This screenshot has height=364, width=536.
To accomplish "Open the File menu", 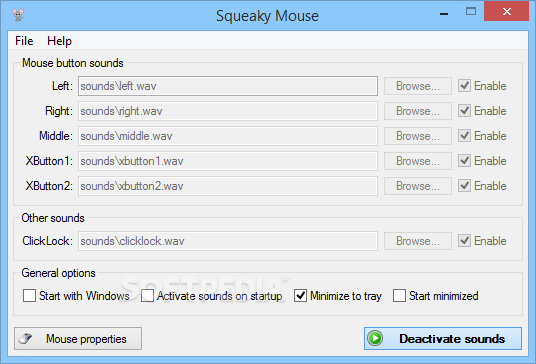I will tap(24, 41).
